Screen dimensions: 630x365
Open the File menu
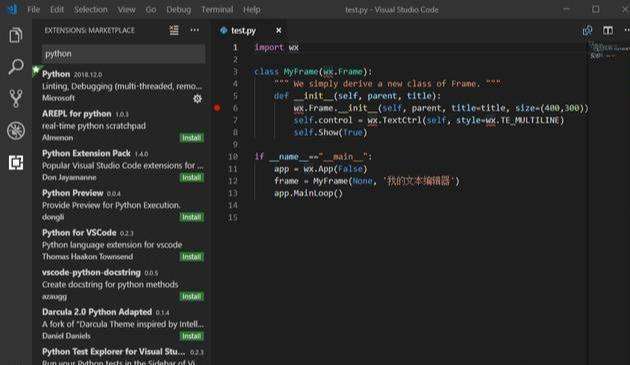click(34, 10)
